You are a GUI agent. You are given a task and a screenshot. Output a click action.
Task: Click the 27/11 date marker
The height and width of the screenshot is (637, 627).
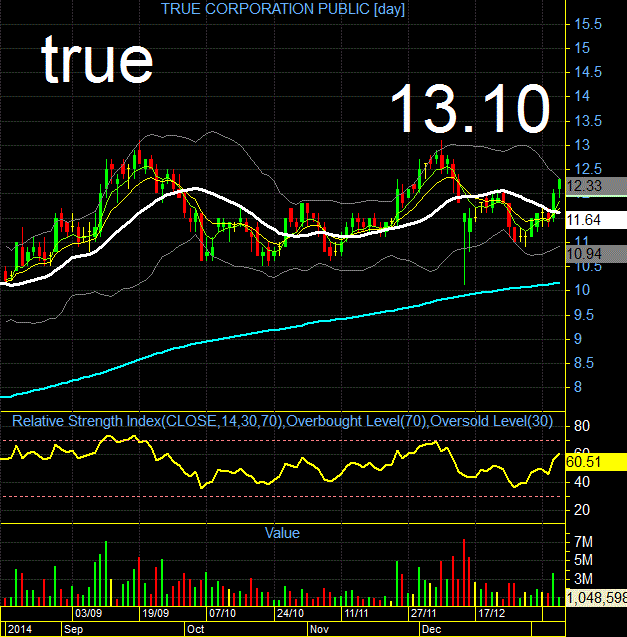pyautogui.click(x=423, y=613)
